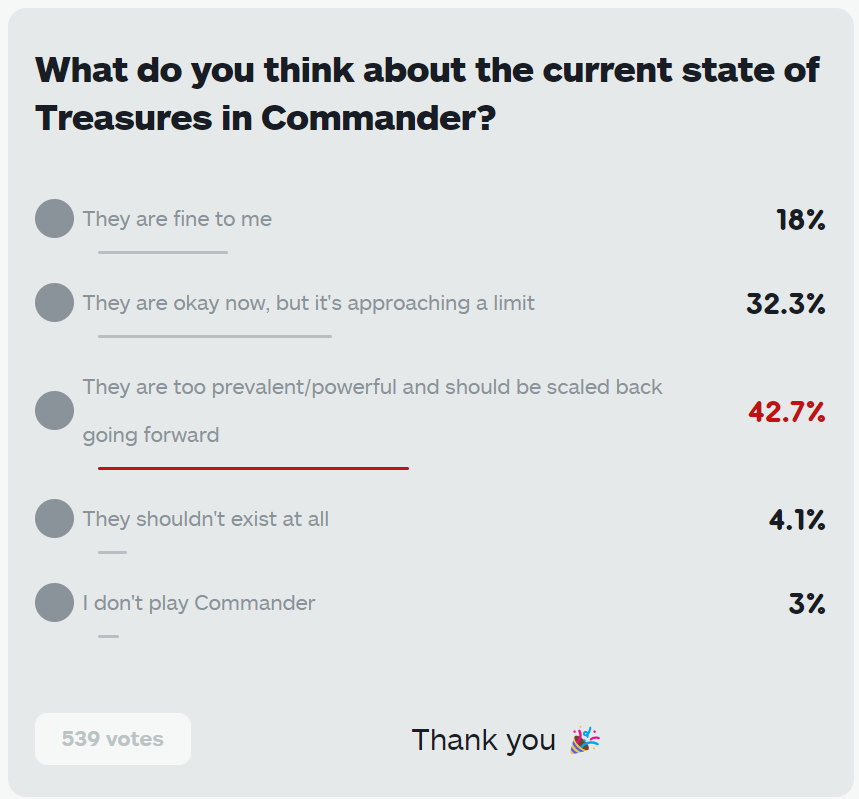Click the "They shouldn't exist at all" label
The height and width of the screenshot is (799, 859).
point(205,518)
